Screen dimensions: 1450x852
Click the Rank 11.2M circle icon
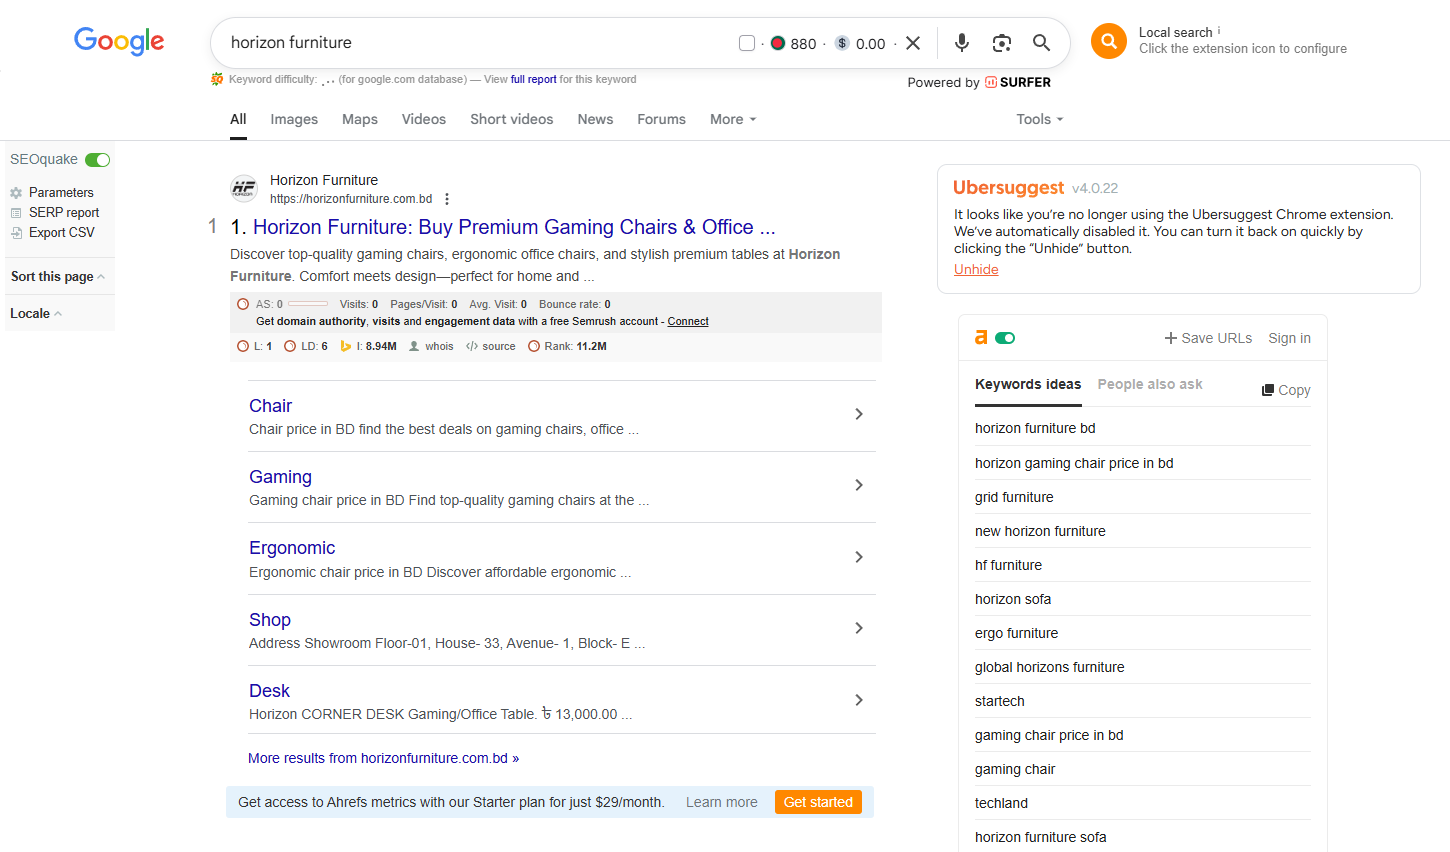click(534, 347)
